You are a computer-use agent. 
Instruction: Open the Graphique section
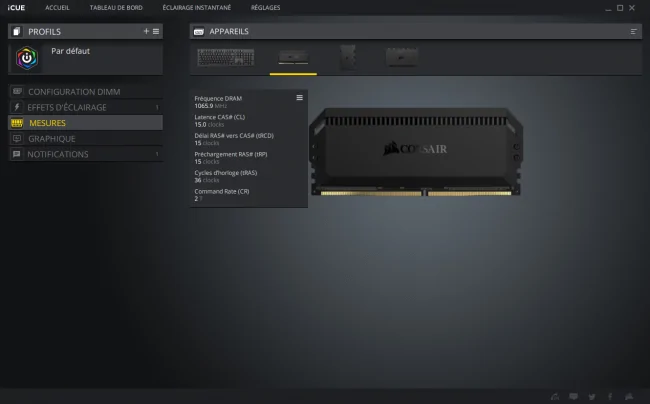85,139
